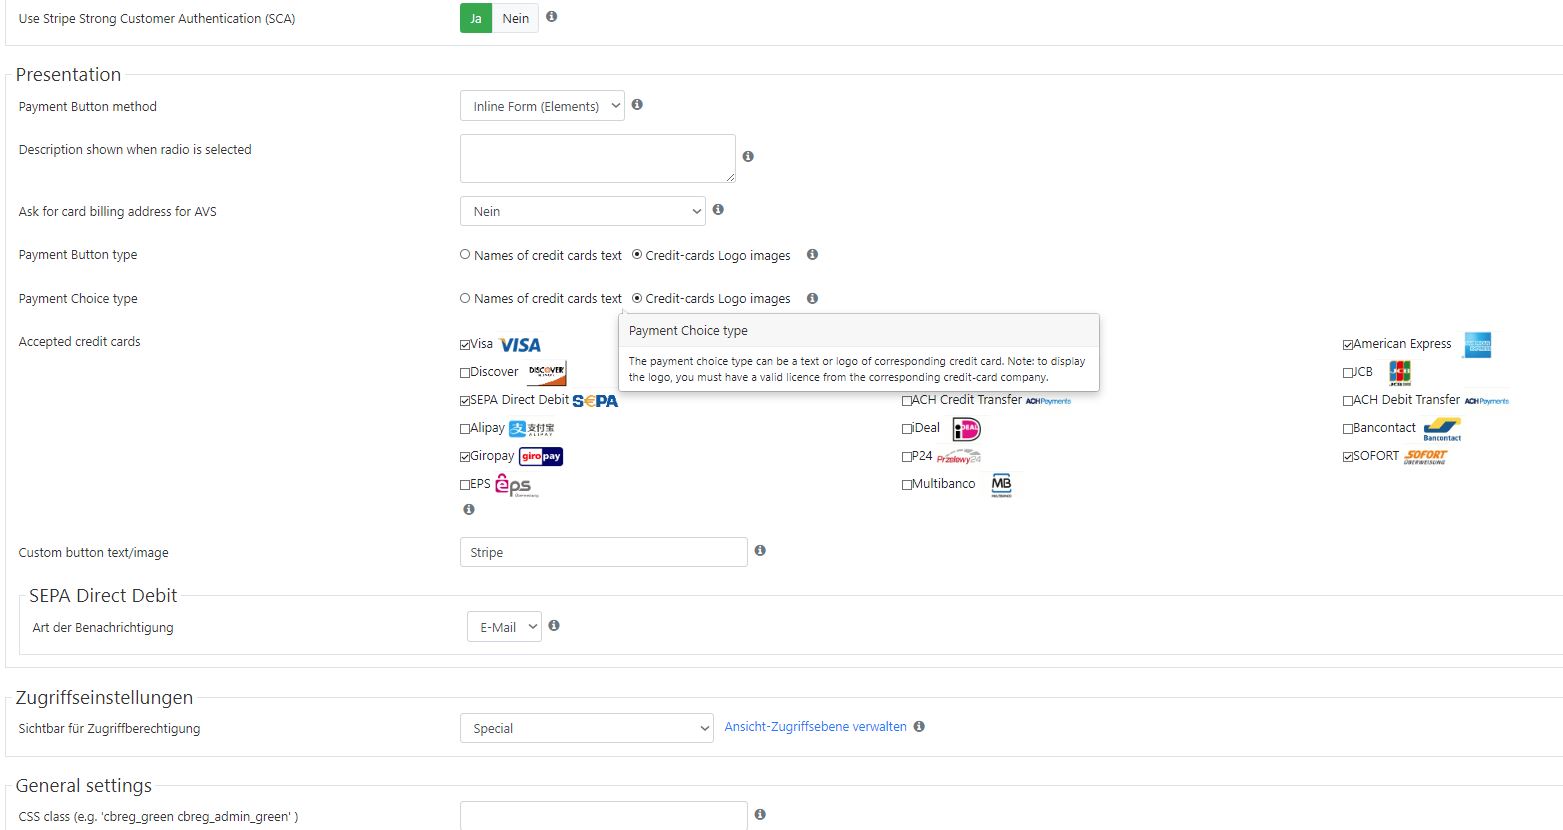Enable the Bancontact checkbox

click(1348, 429)
